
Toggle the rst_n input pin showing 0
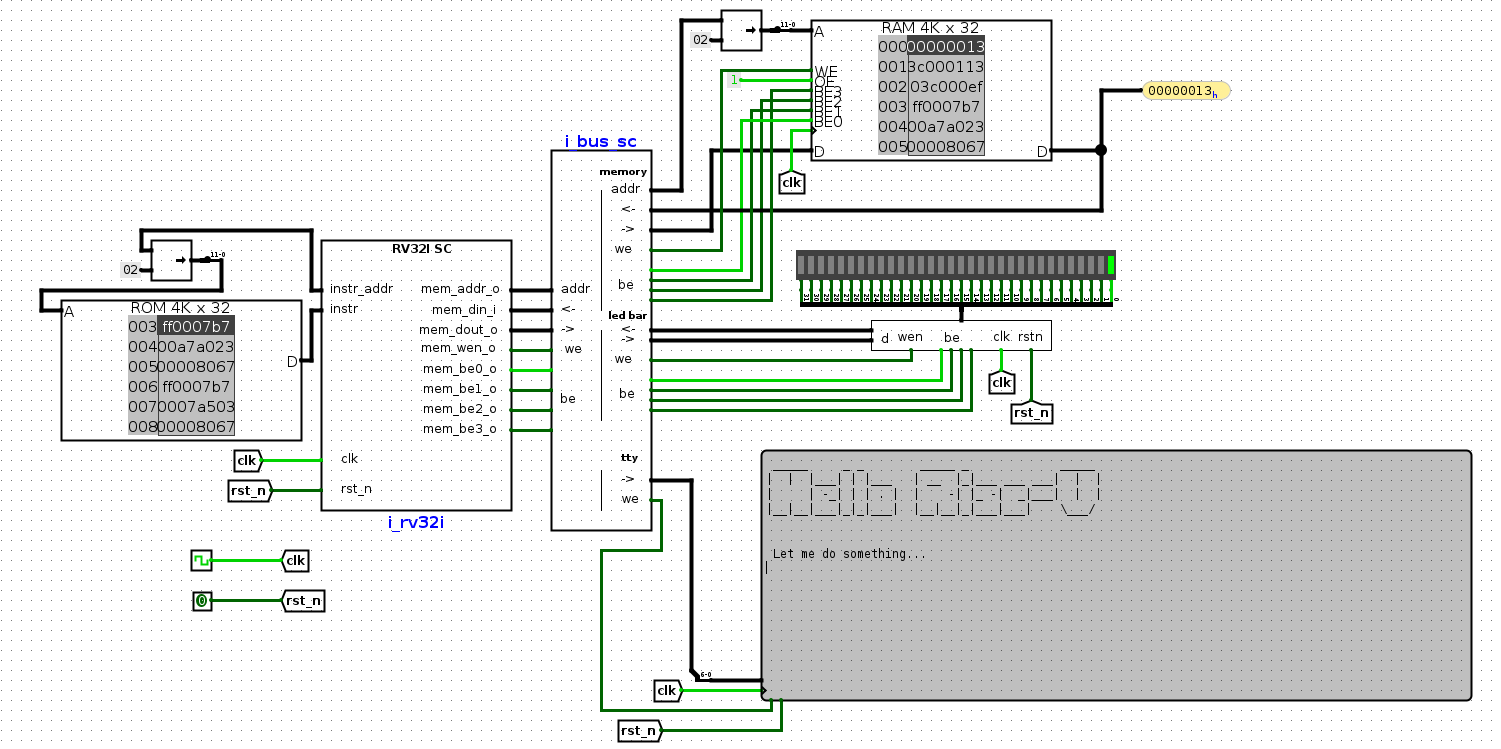click(x=201, y=601)
